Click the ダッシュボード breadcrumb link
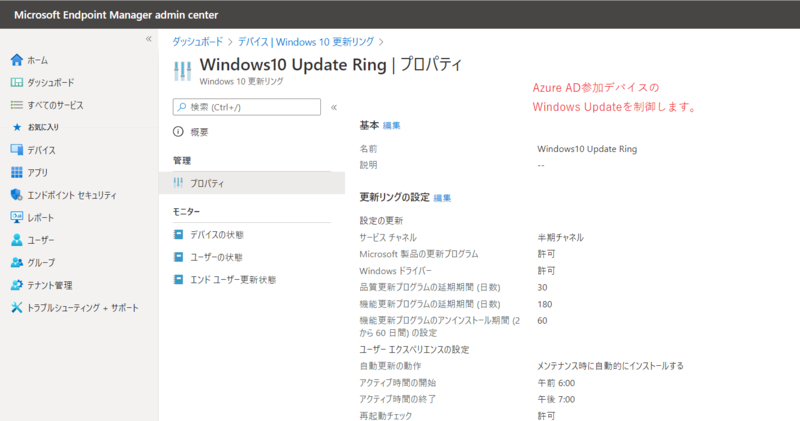This screenshot has height=421, width=800. tap(197, 42)
